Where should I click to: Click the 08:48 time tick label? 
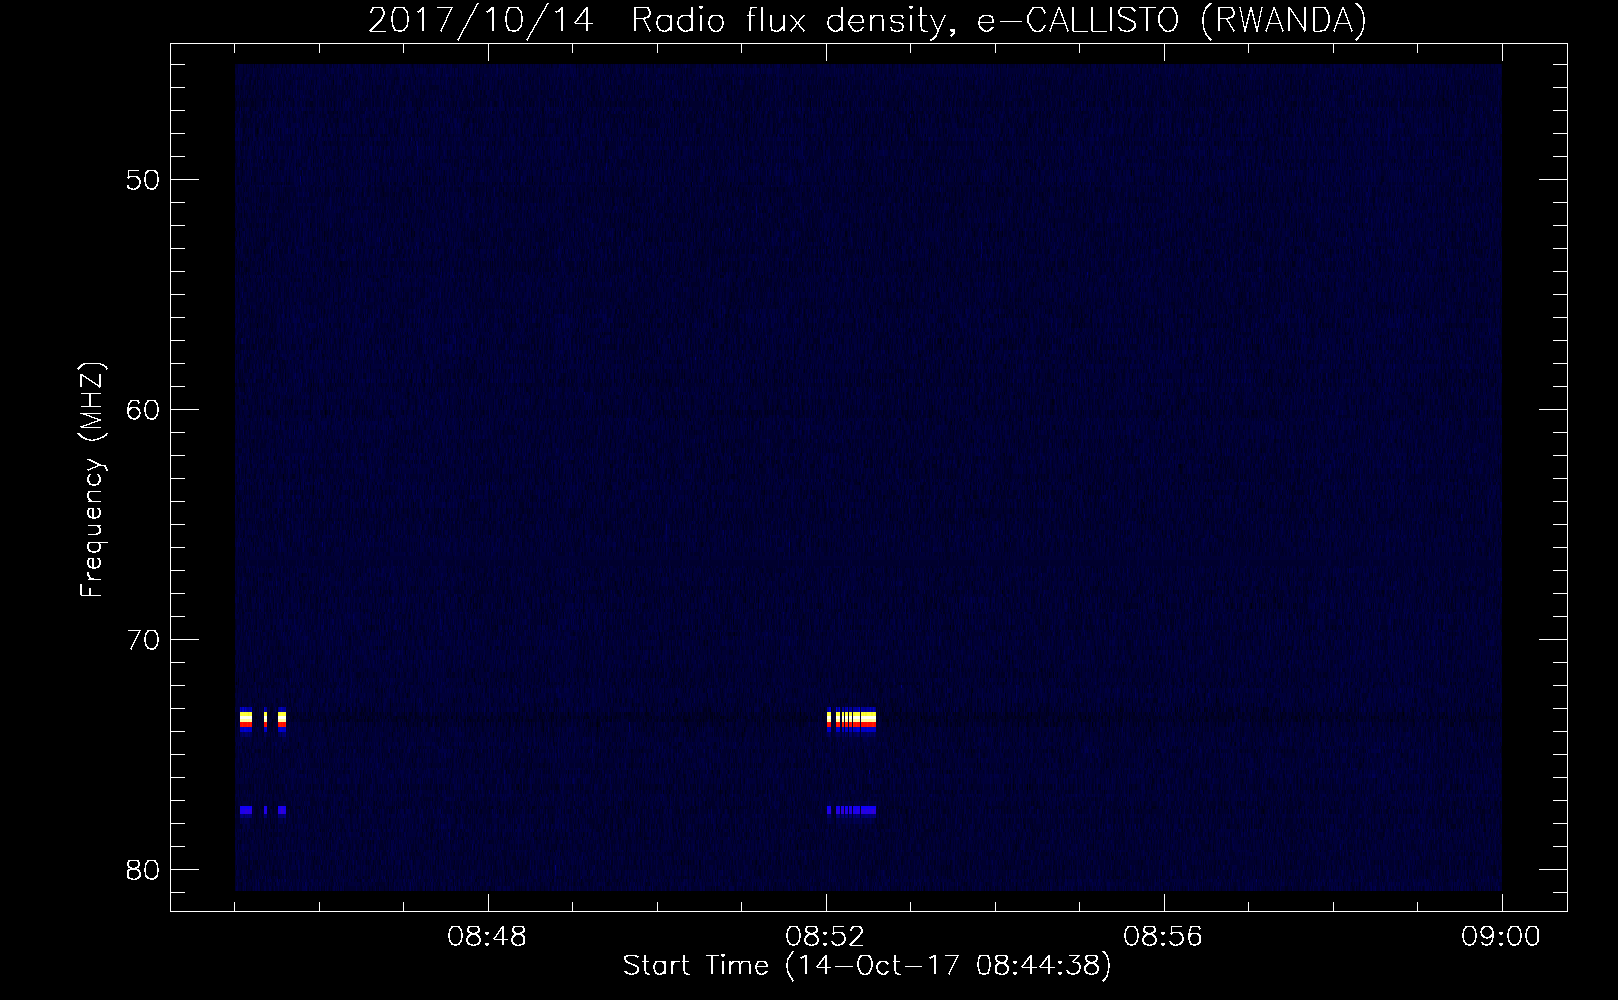coord(488,937)
